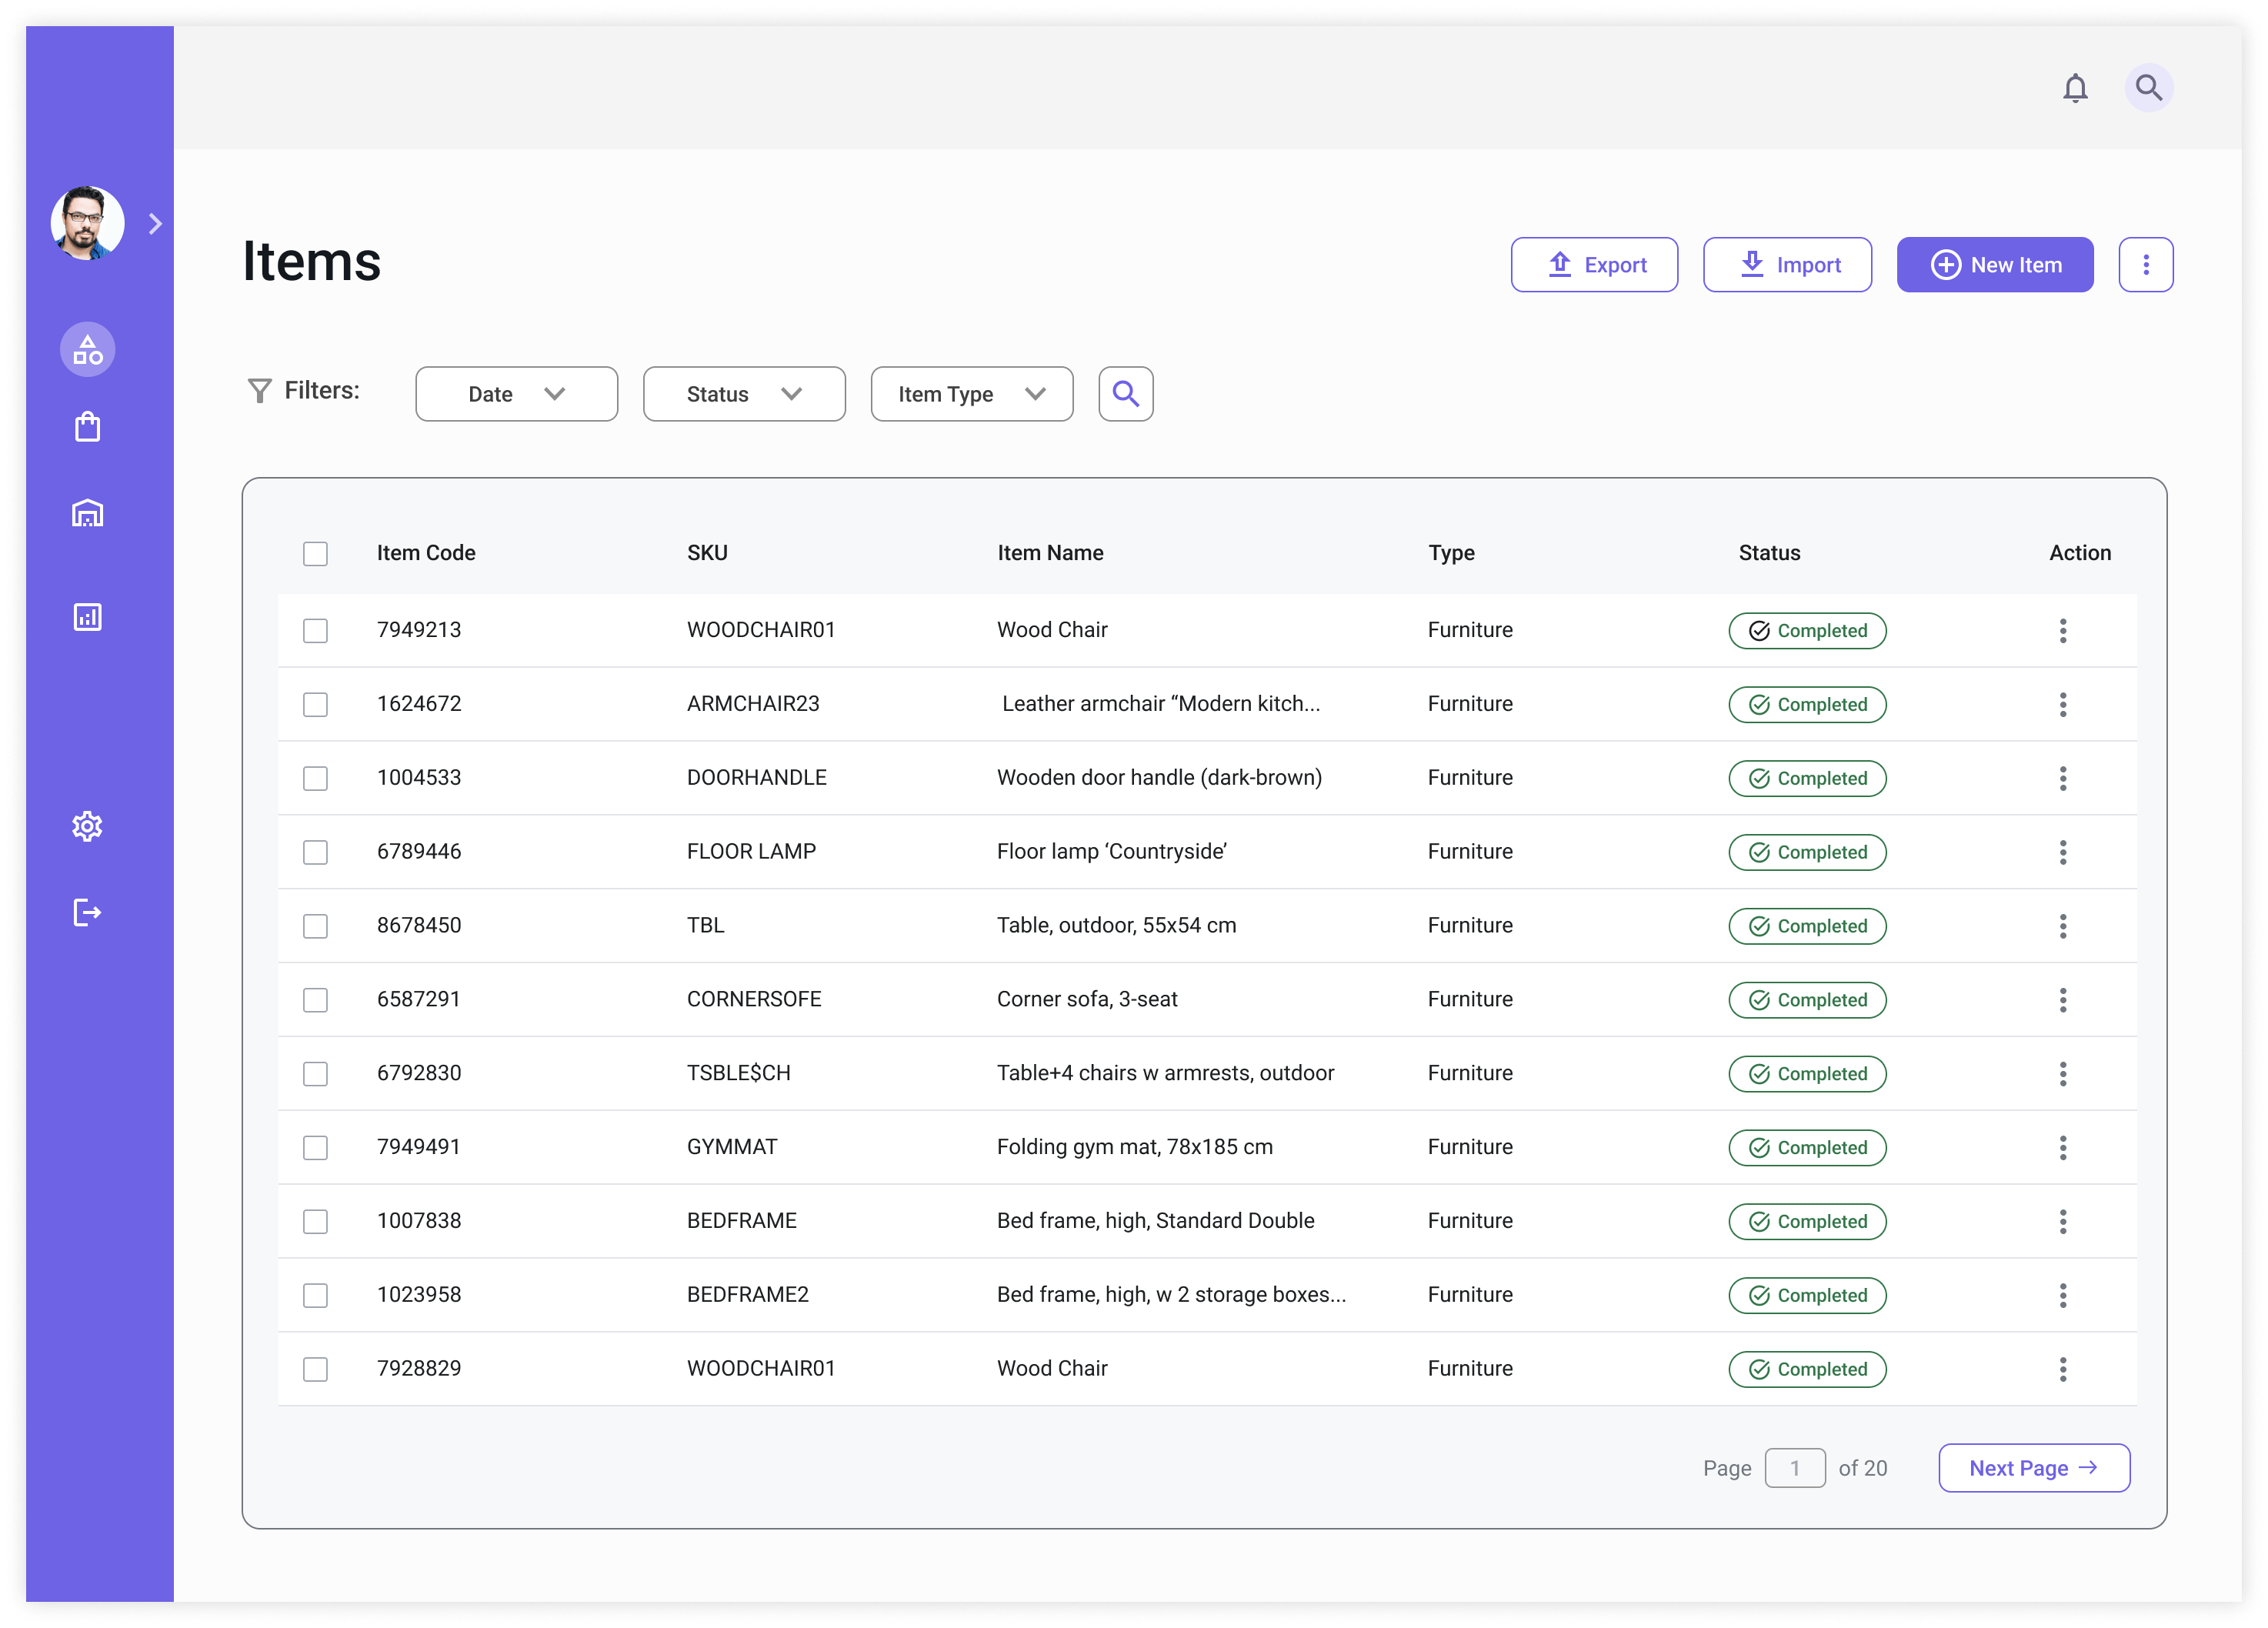Image resolution: width=2268 pixels, height=1628 pixels.
Task: Click the page number input field
Action: point(1794,1468)
